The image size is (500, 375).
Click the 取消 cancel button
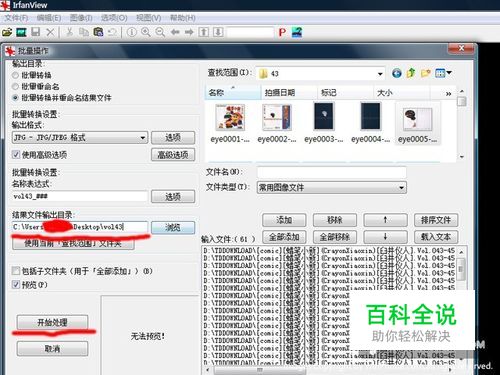point(52,349)
